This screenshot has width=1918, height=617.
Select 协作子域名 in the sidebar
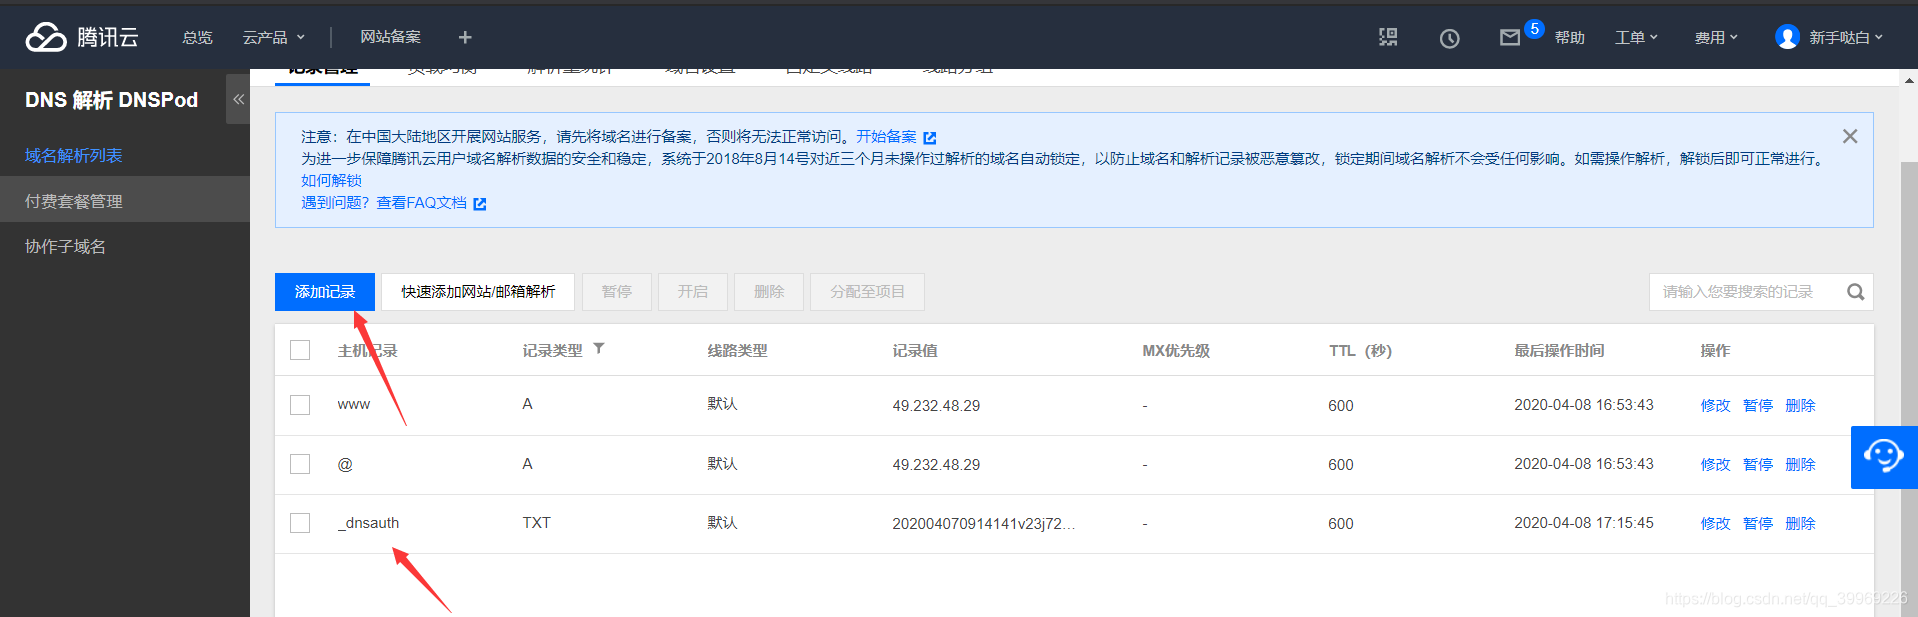coord(65,246)
